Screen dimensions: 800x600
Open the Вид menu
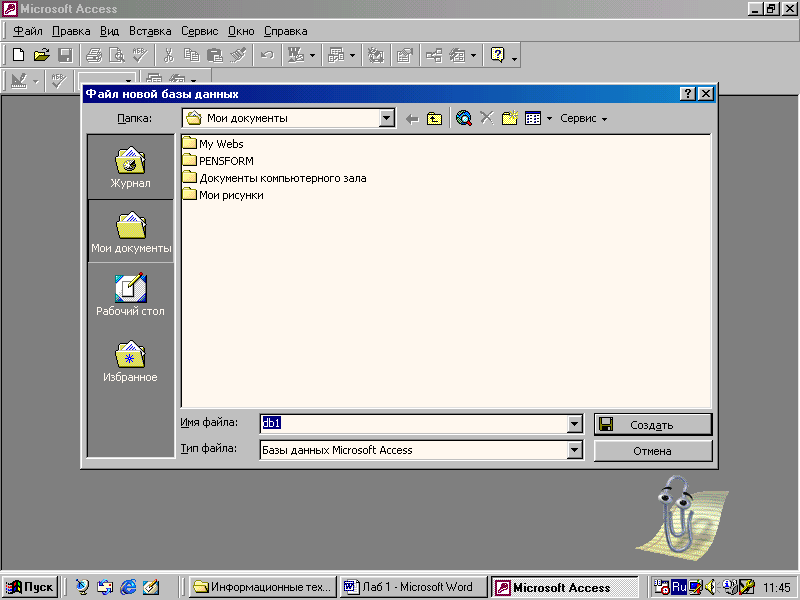(109, 31)
